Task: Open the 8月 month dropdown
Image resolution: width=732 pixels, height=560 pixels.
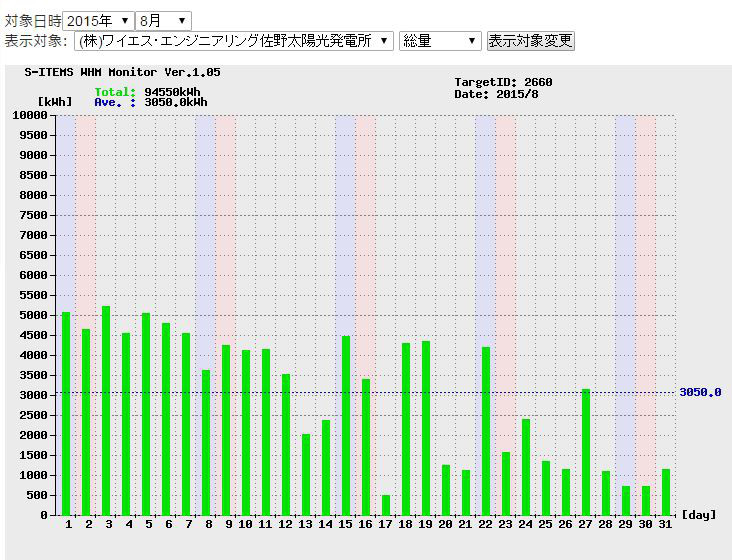Action: (163, 21)
